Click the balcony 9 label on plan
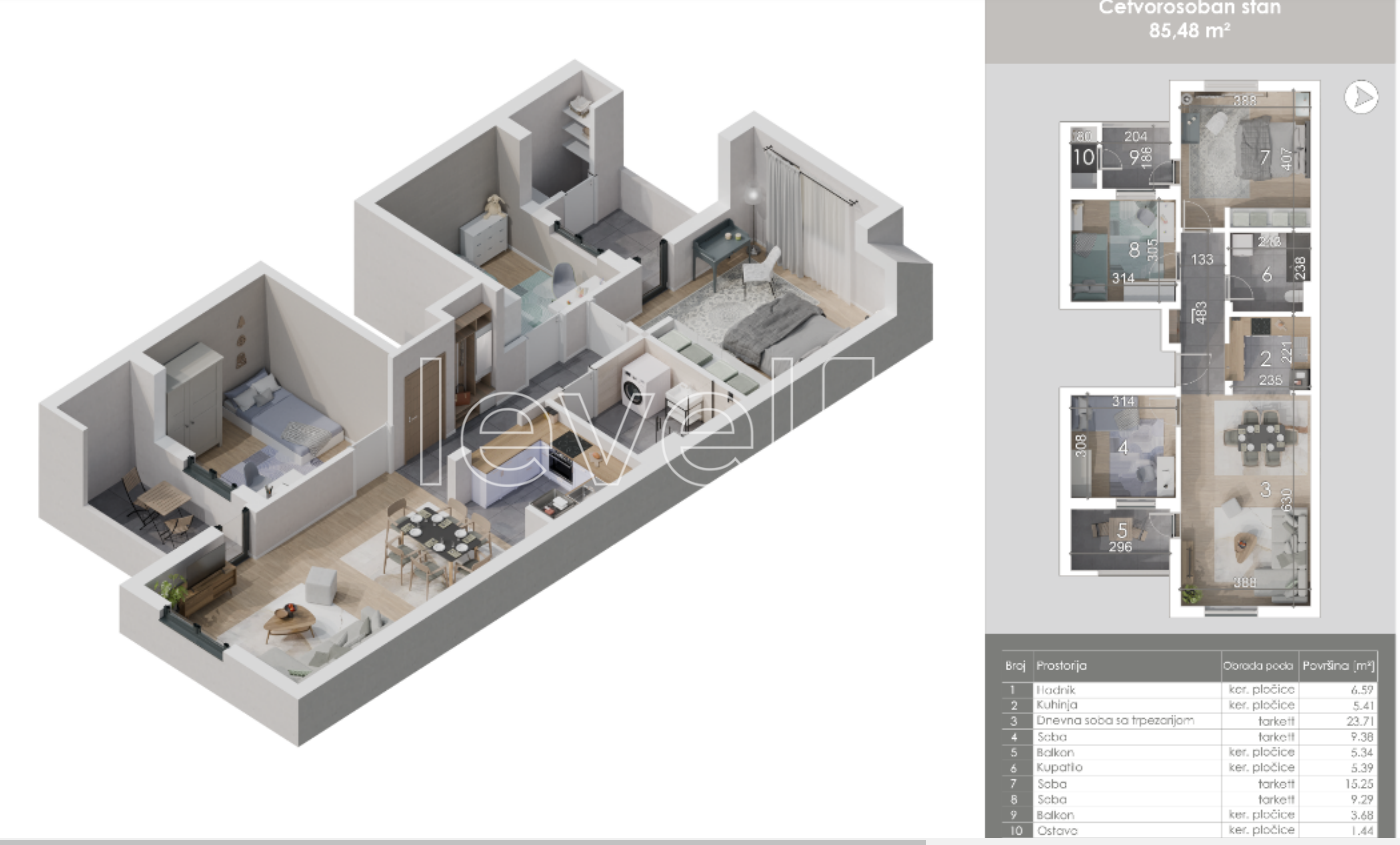The width and height of the screenshot is (1400, 845). (x=1135, y=157)
